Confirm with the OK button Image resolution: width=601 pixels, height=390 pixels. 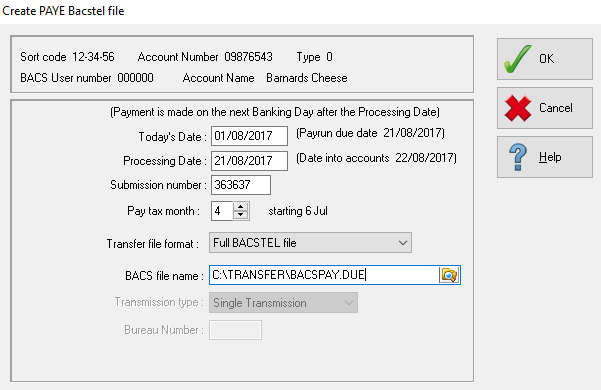tap(545, 59)
